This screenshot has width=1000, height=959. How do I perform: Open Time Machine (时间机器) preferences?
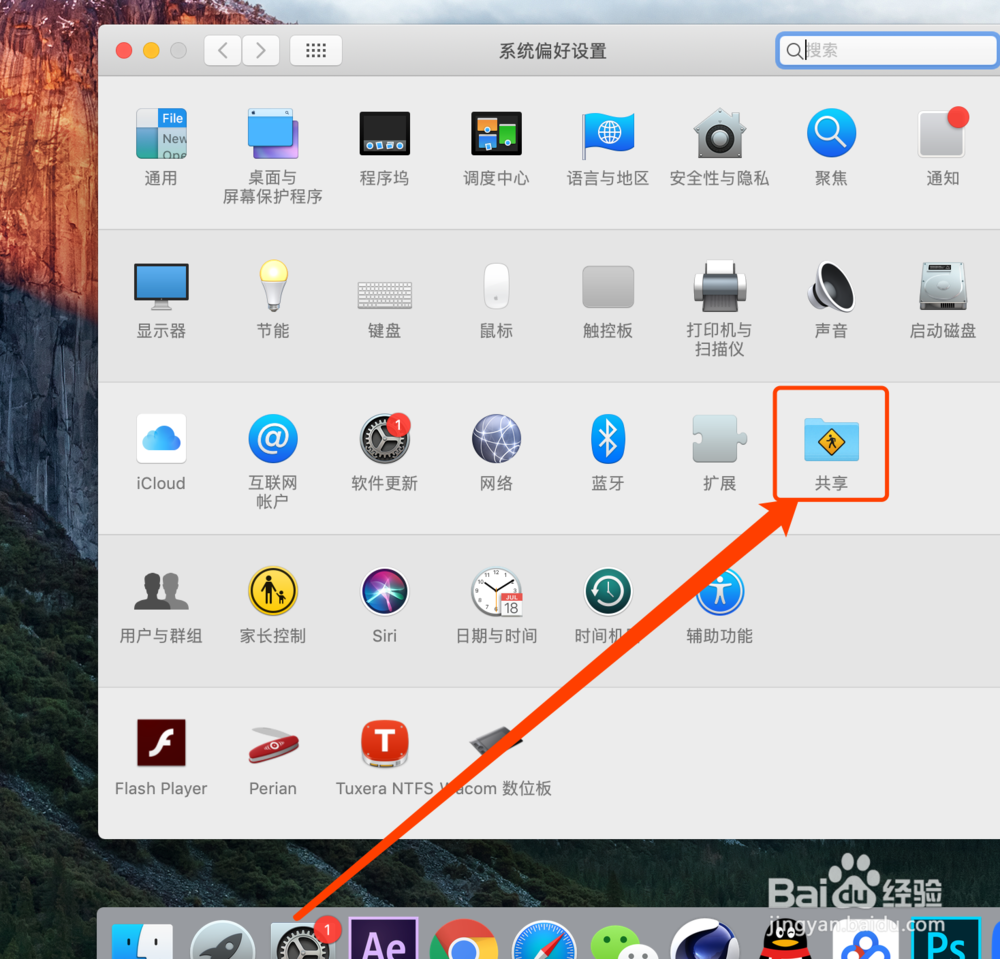point(608,590)
